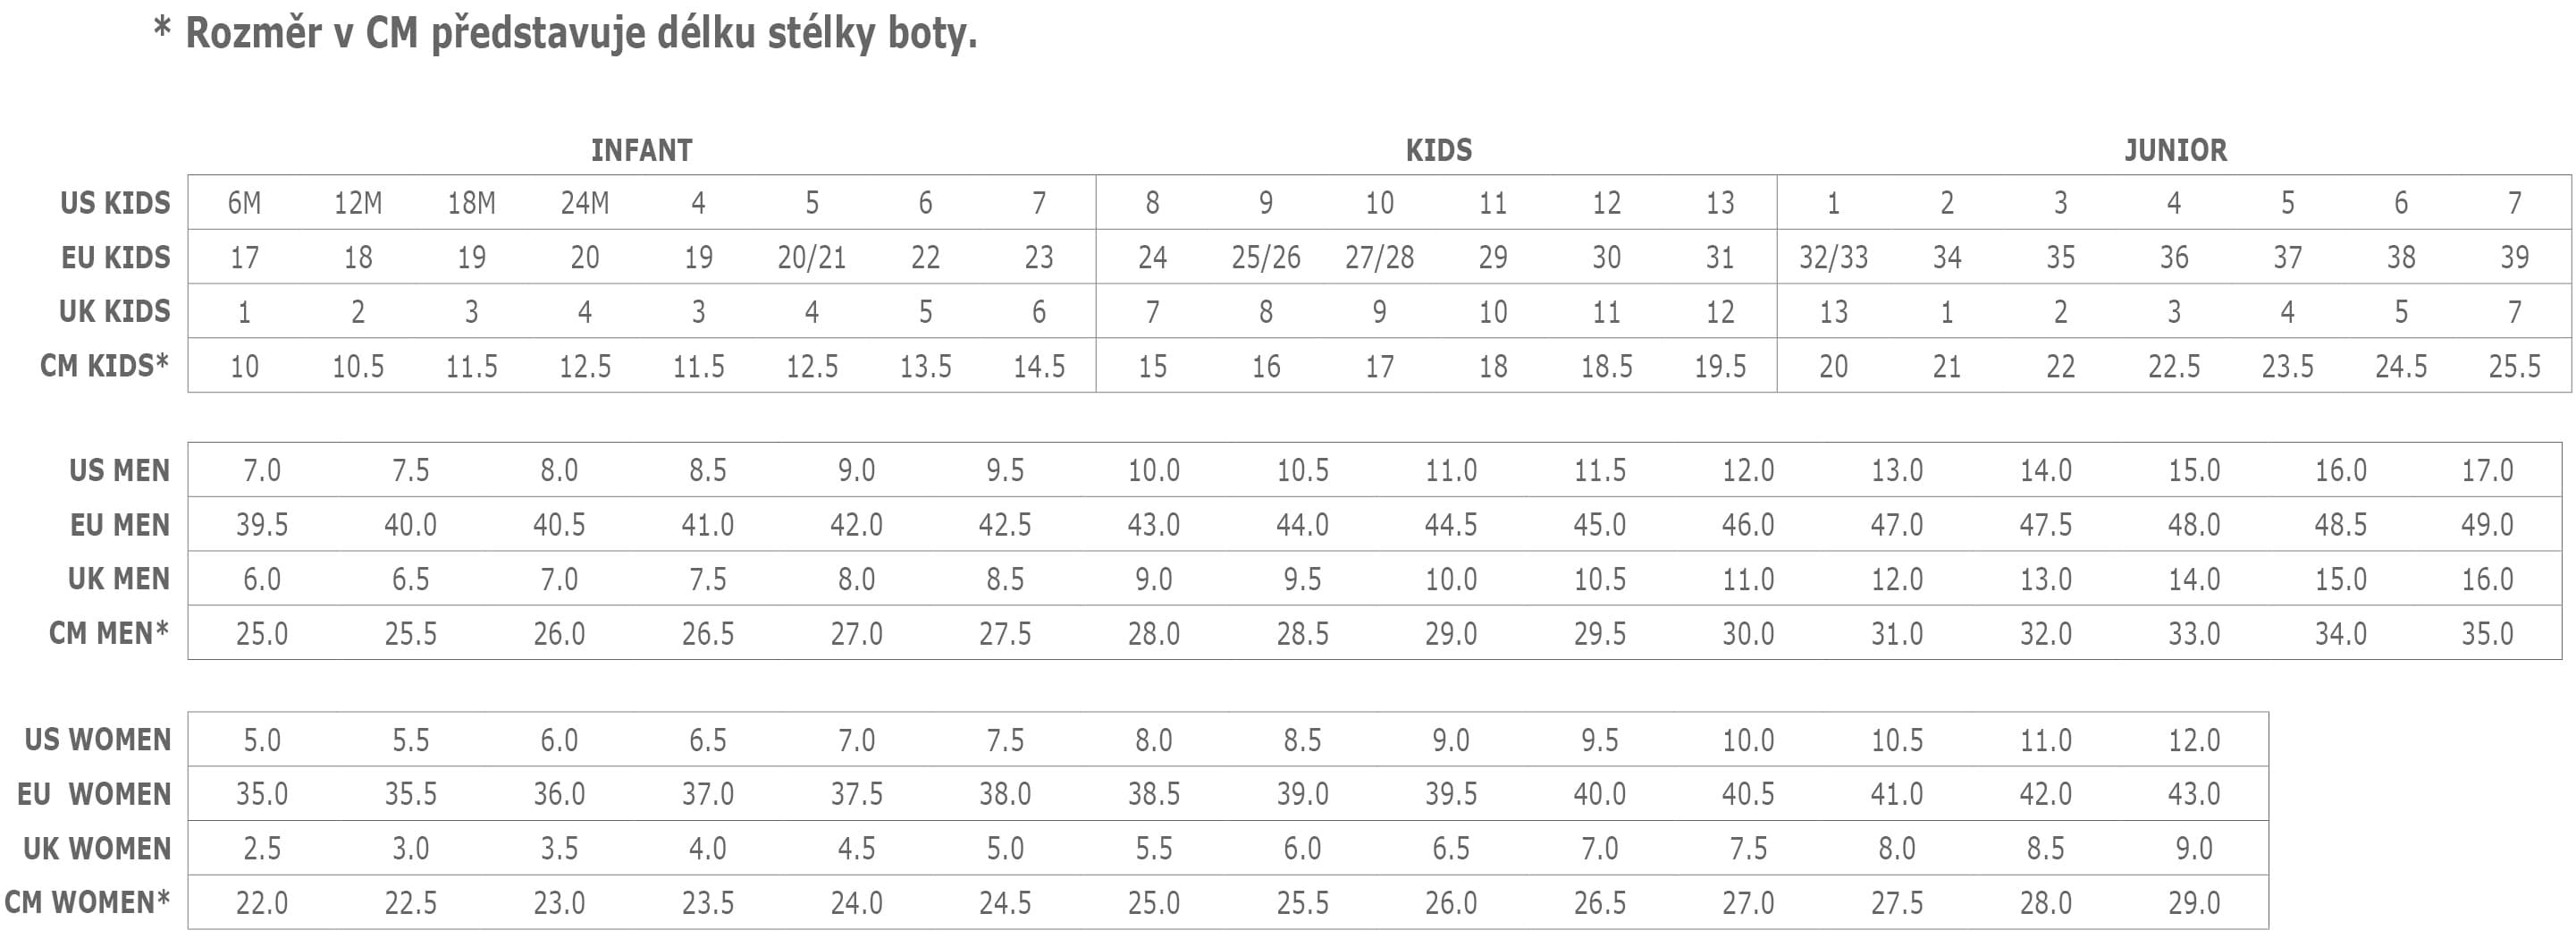Click the KIDS section heading
2576x939 pixels.
(1438, 150)
